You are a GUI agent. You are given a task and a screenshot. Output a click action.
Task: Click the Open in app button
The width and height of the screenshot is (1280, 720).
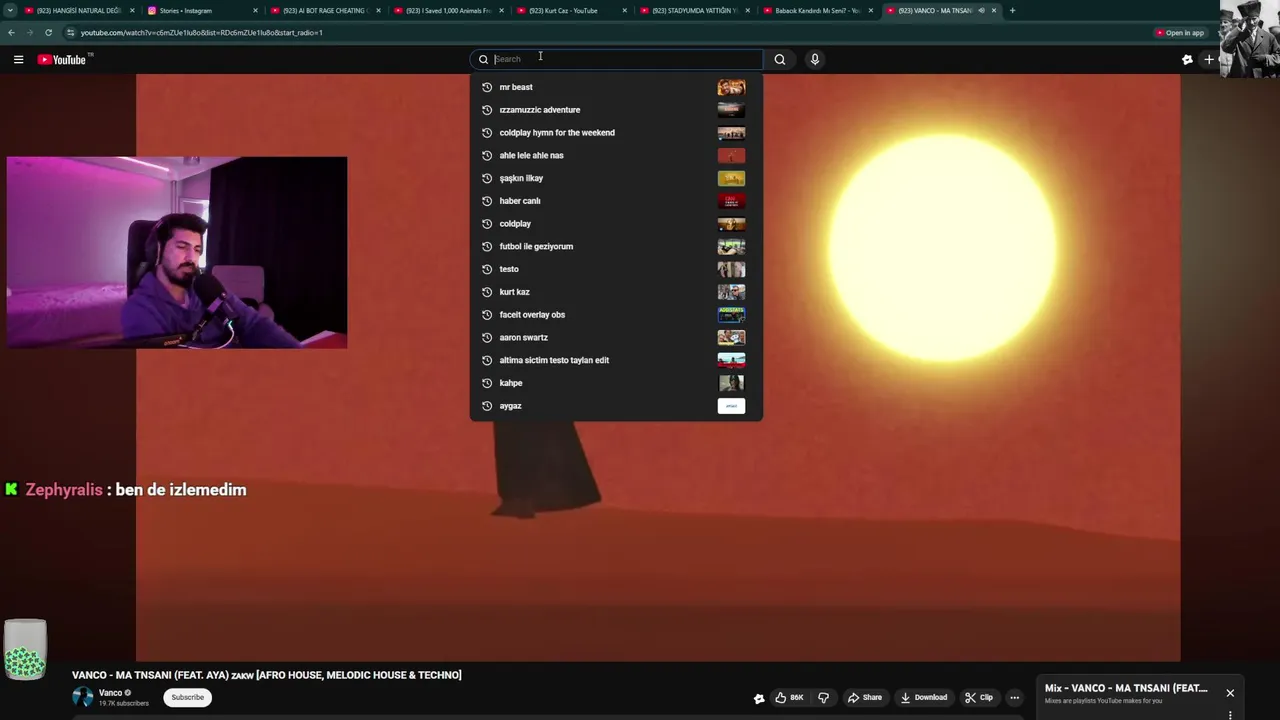point(1180,32)
